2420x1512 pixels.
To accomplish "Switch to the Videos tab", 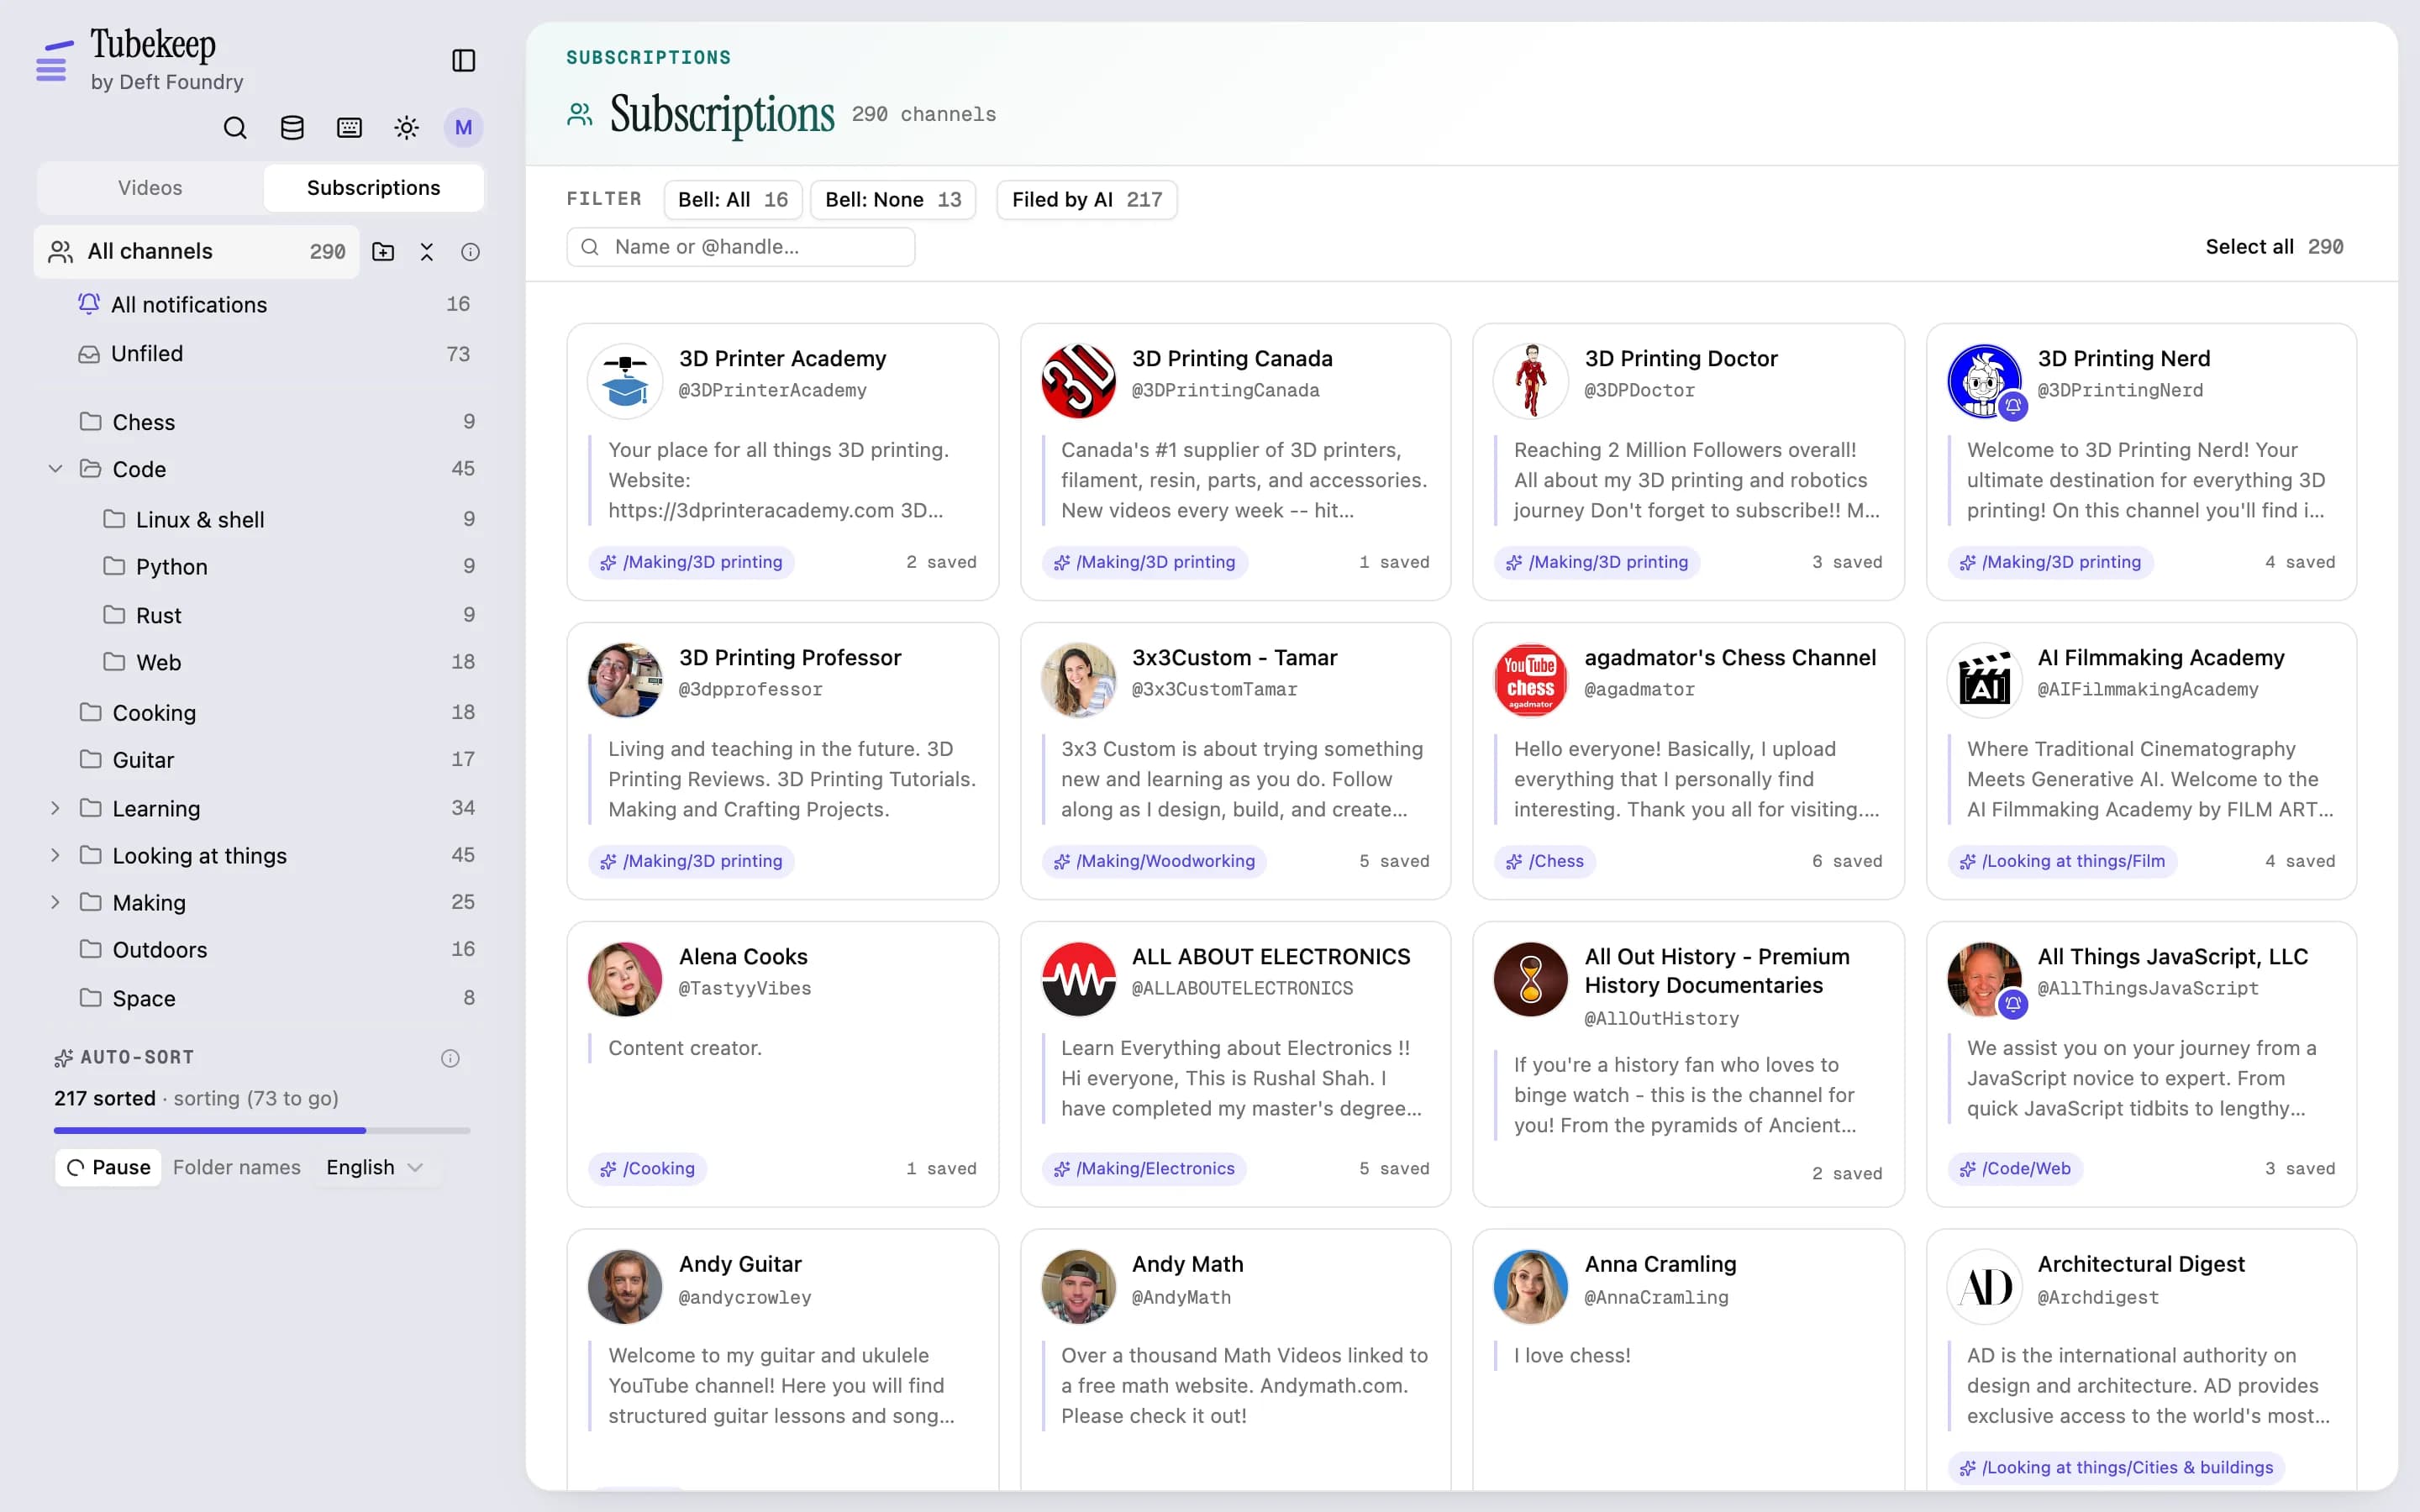I will tap(150, 188).
